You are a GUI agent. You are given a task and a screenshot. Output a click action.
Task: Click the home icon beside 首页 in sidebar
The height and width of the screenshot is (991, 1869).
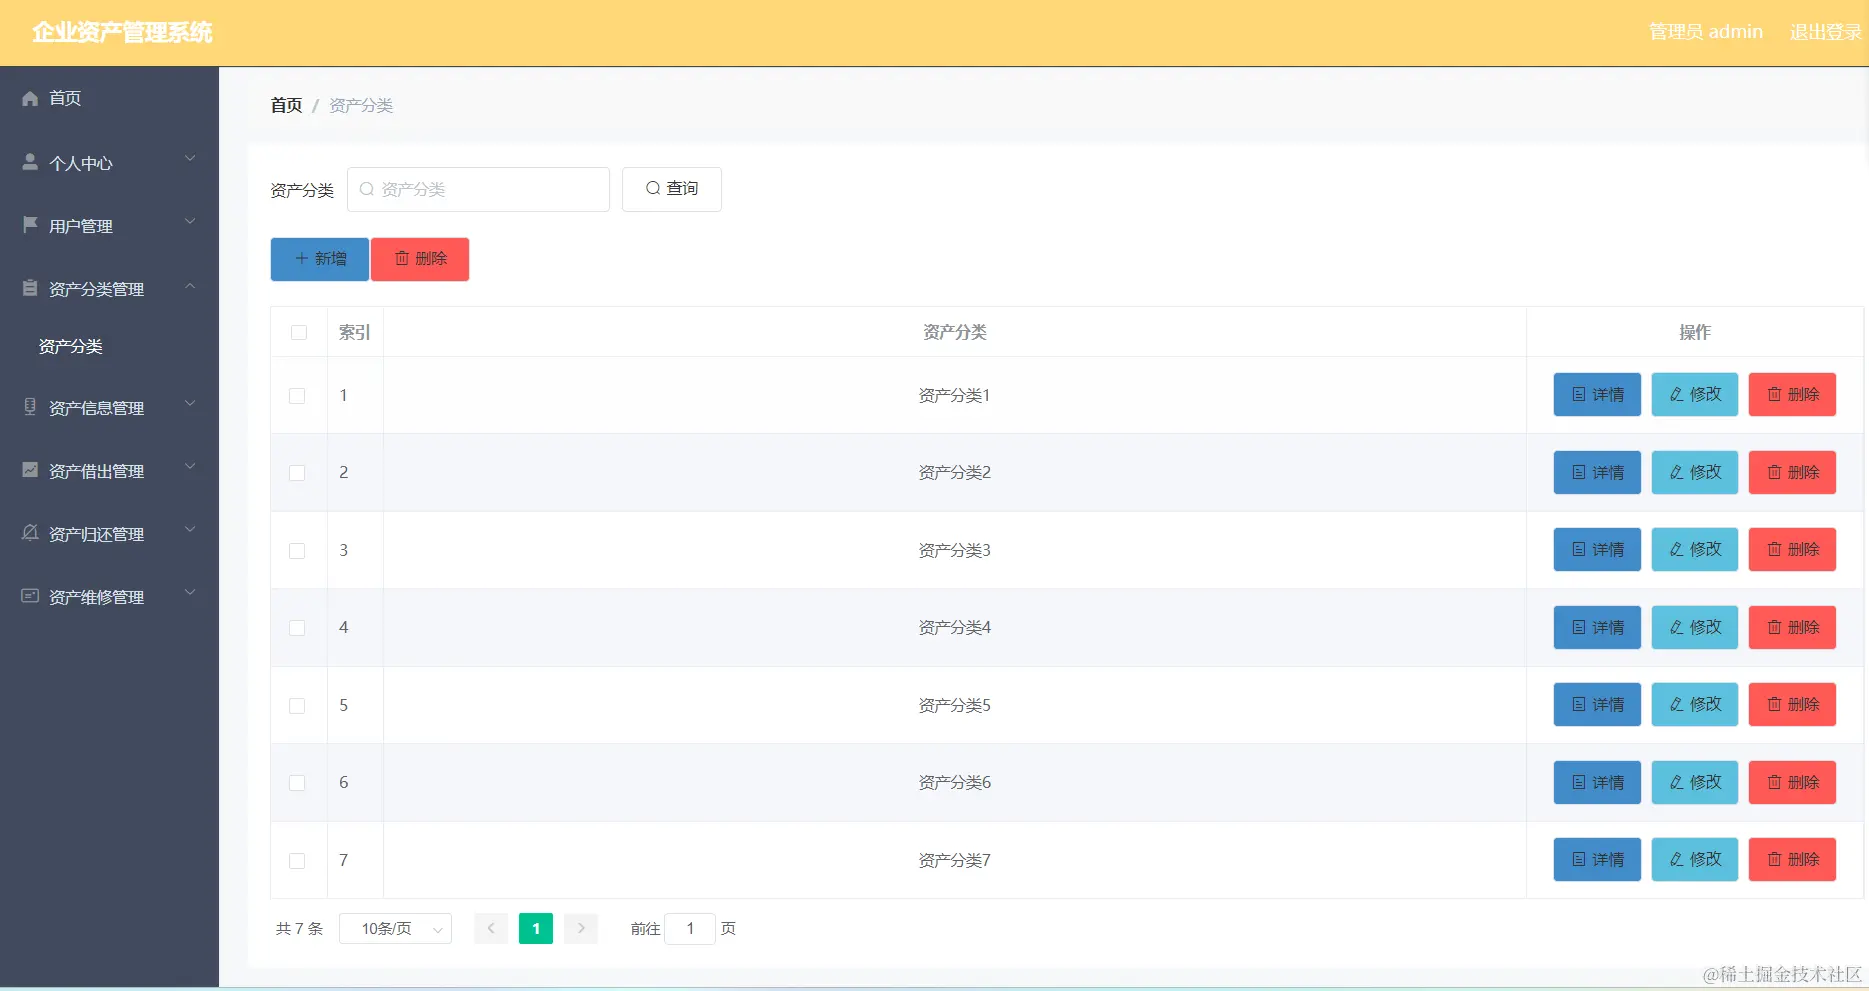click(x=30, y=98)
